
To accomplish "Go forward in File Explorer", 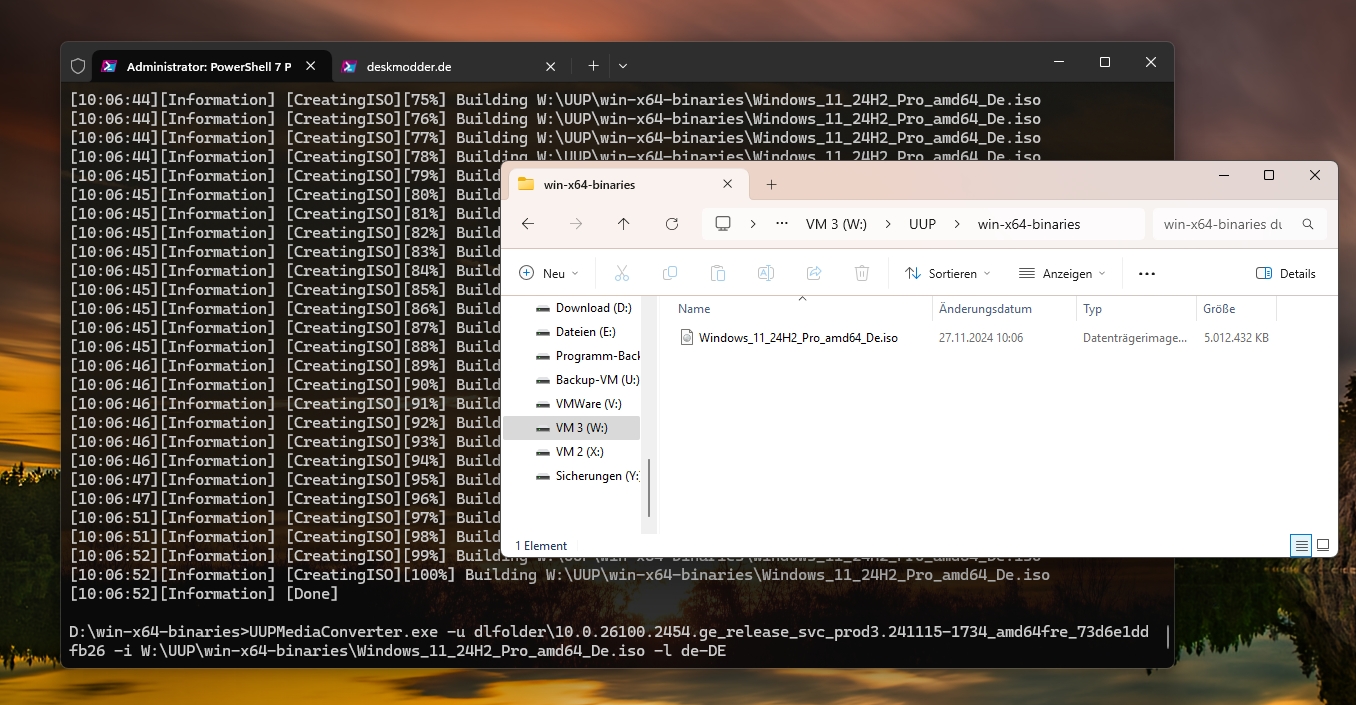I will (576, 224).
